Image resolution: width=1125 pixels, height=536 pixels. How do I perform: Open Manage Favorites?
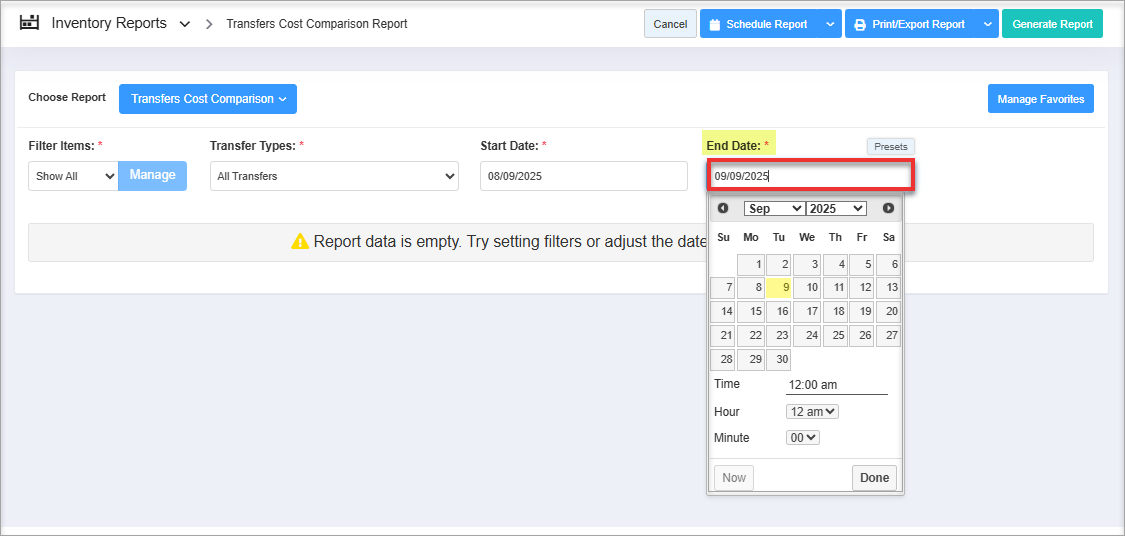coord(1040,99)
